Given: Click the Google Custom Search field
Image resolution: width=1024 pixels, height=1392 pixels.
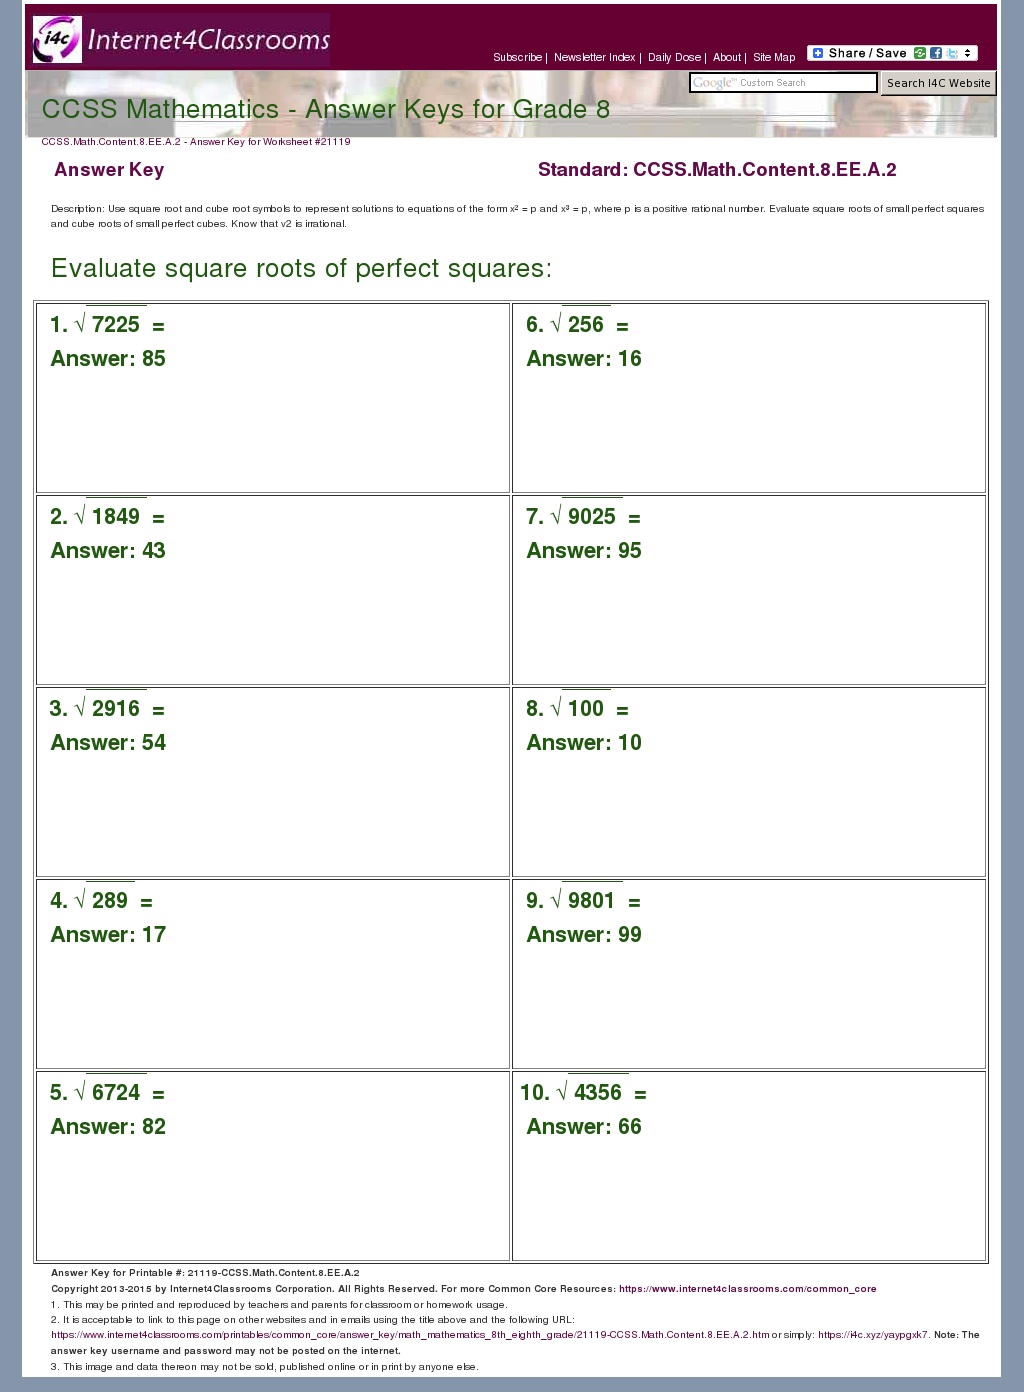Looking at the screenshot, I should (783, 83).
